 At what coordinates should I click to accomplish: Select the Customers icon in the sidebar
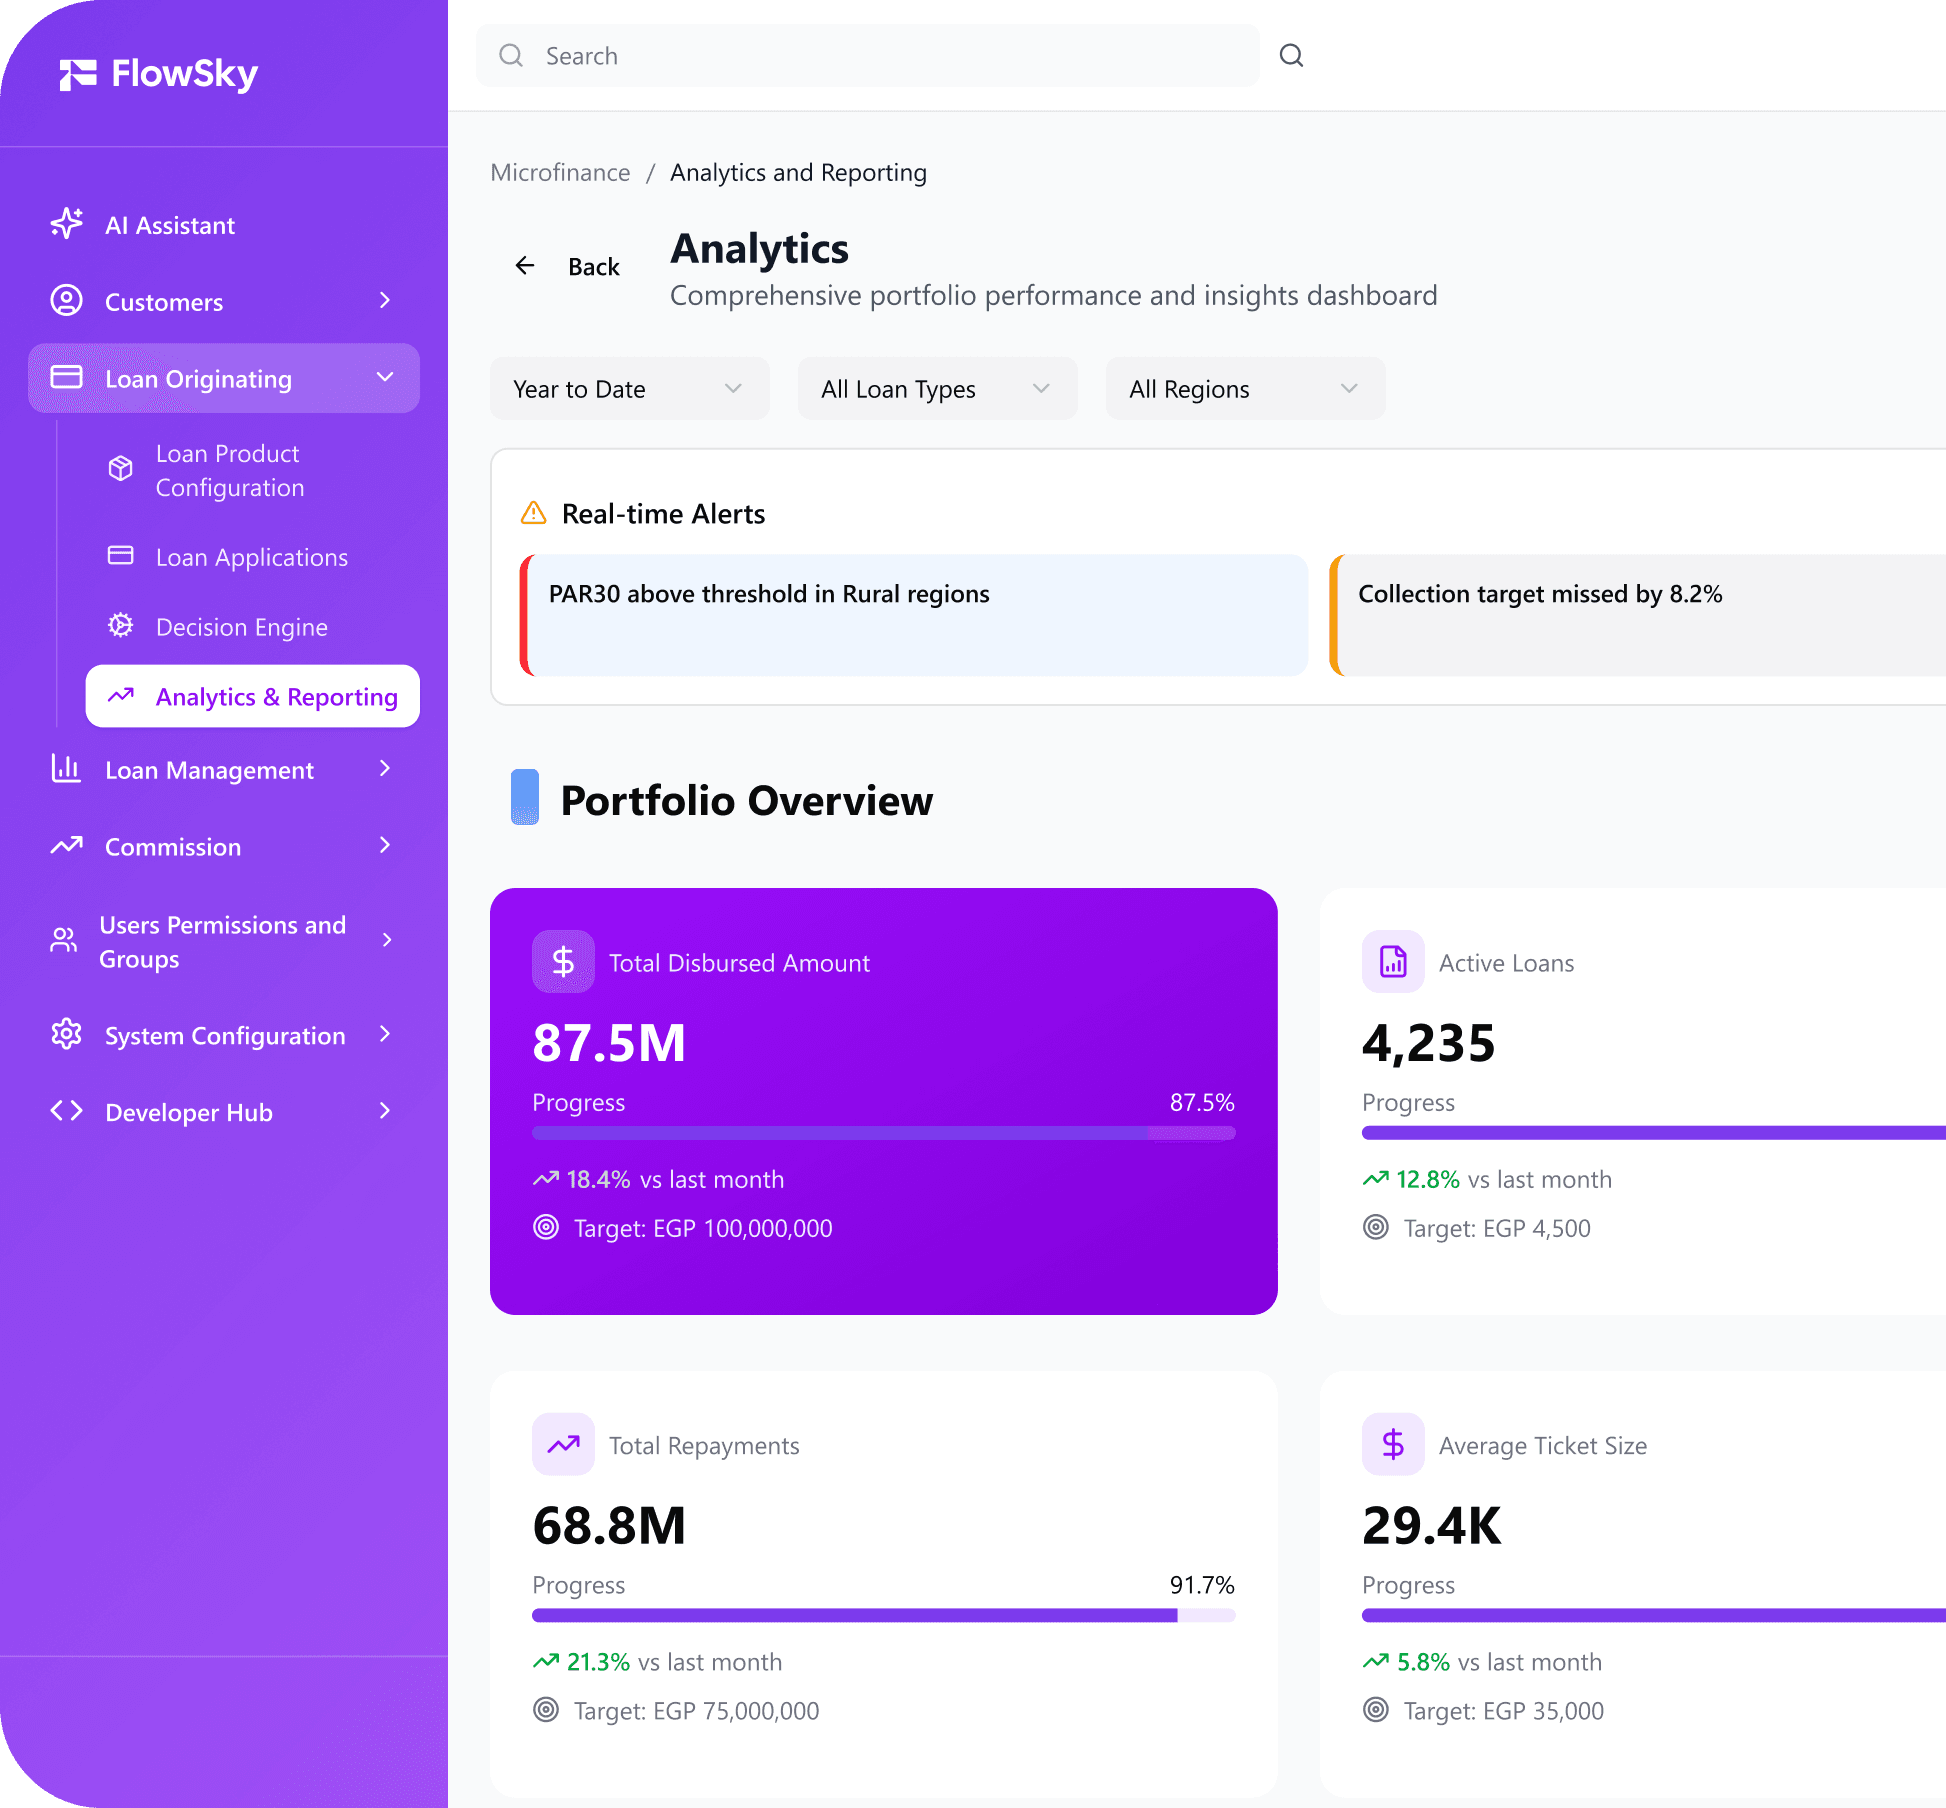[x=66, y=301]
